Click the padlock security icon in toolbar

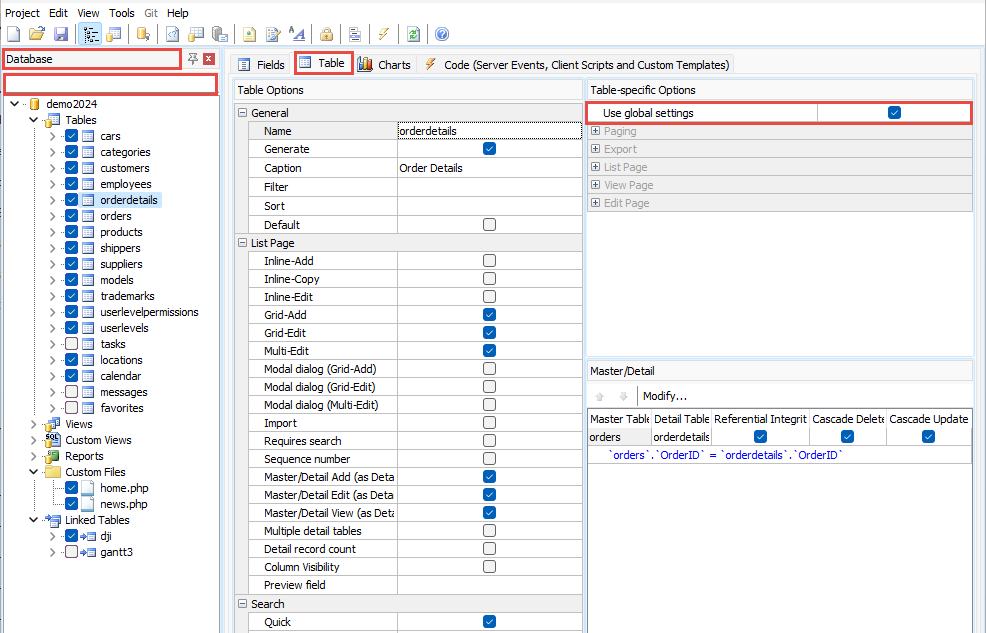coord(327,35)
